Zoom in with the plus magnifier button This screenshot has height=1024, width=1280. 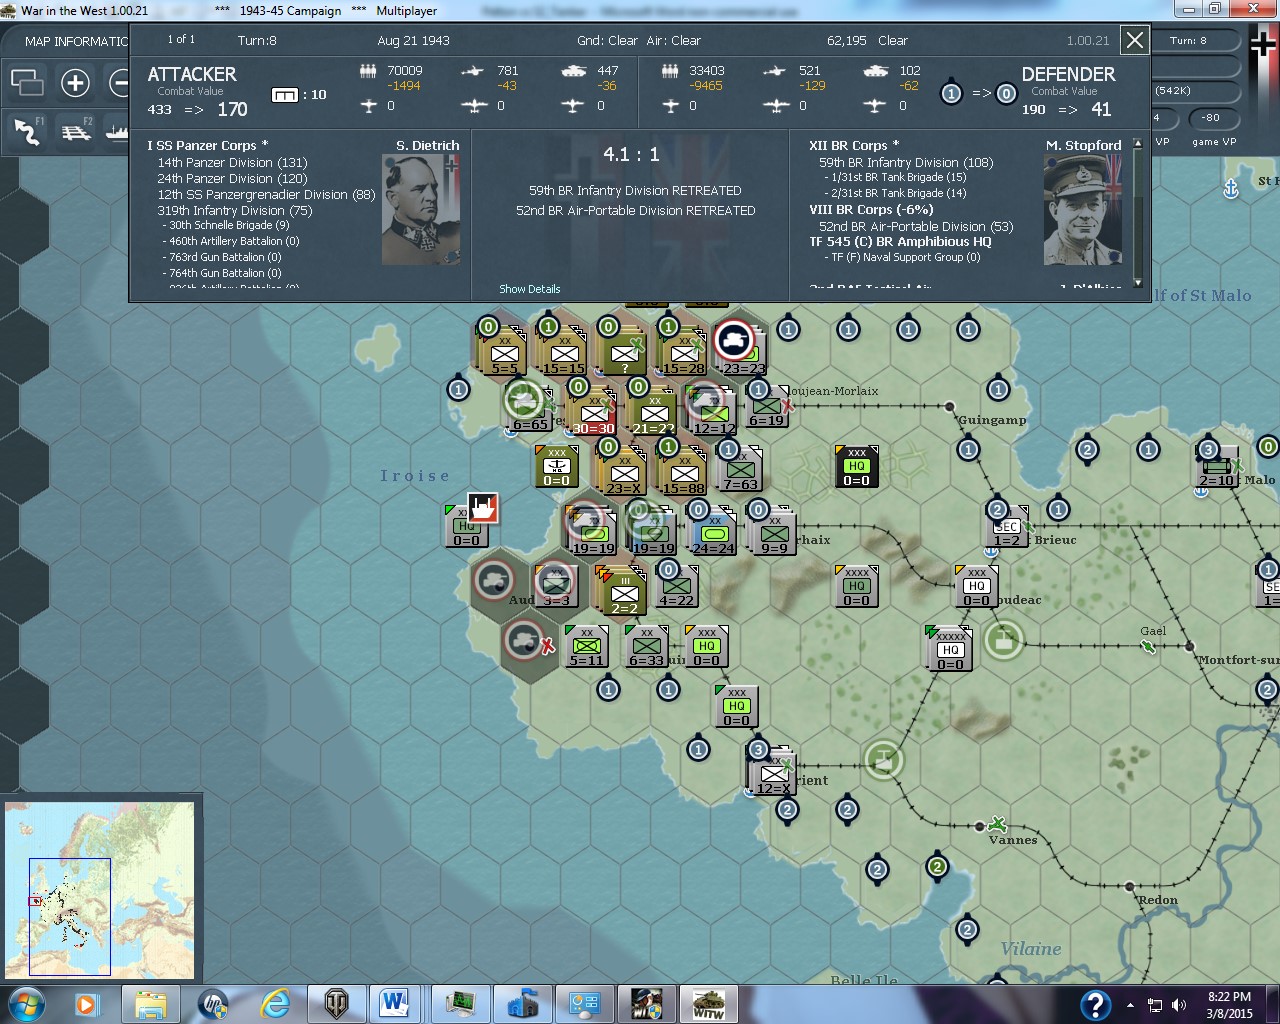pyautogui.click(x=75, y=82)
